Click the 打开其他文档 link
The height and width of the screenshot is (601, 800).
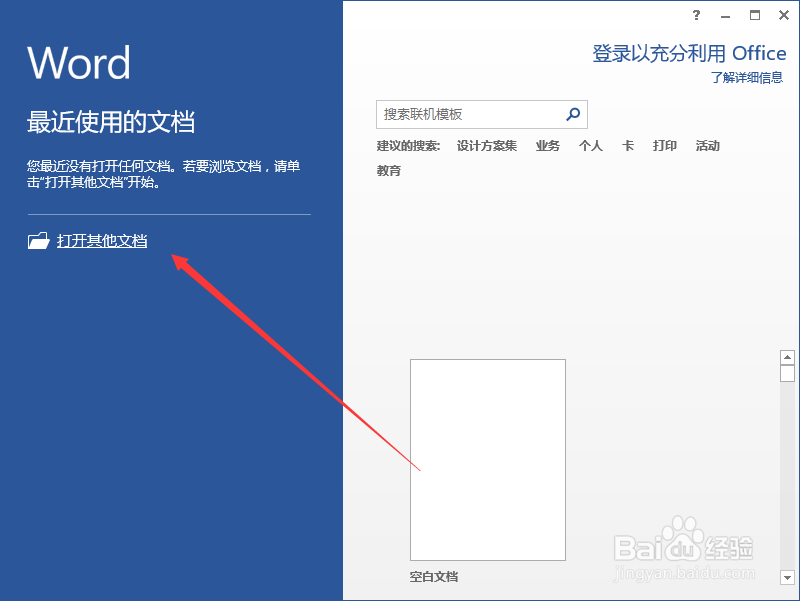[102, 240]
